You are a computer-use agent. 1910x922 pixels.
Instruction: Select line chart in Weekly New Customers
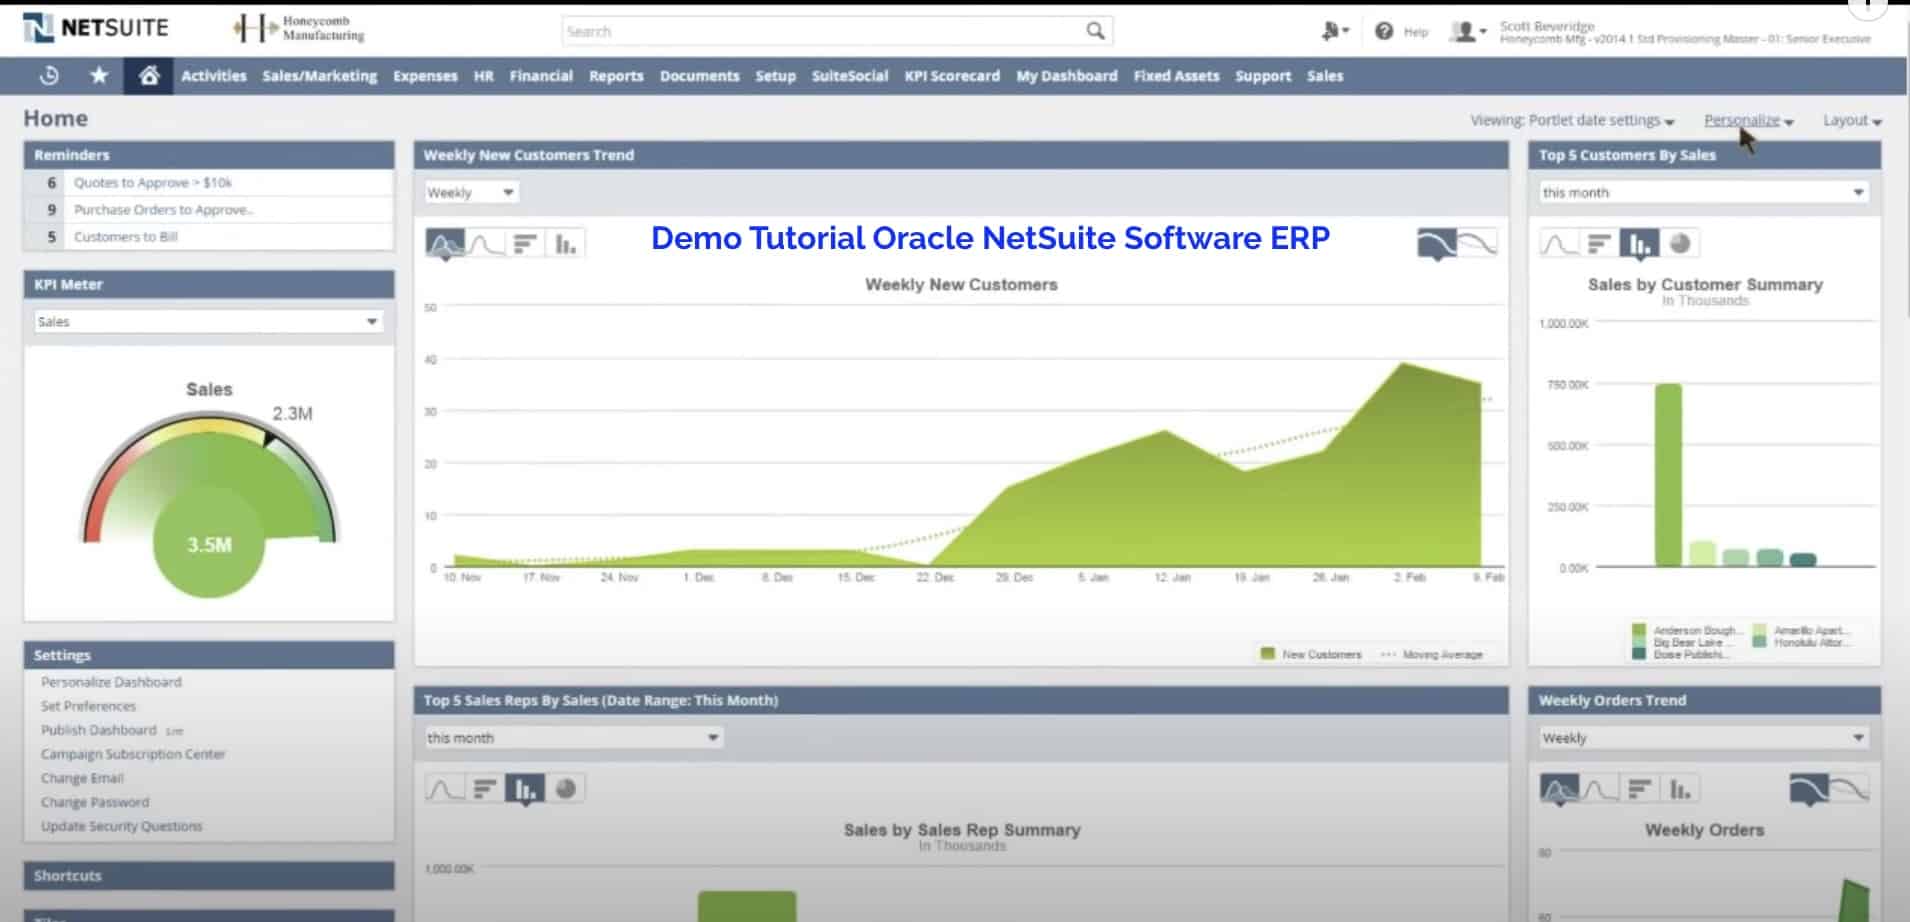(486, 243)
